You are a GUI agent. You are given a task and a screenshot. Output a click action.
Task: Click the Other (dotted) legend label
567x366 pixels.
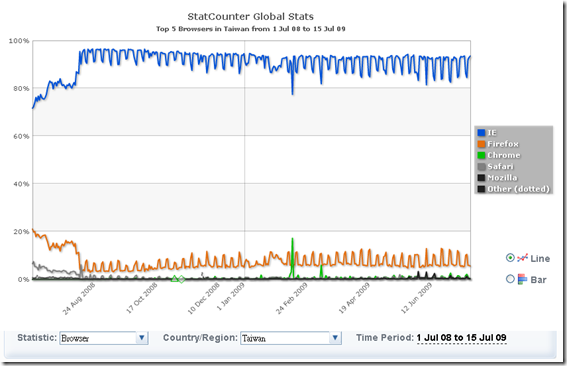click(x=519, y=189)
